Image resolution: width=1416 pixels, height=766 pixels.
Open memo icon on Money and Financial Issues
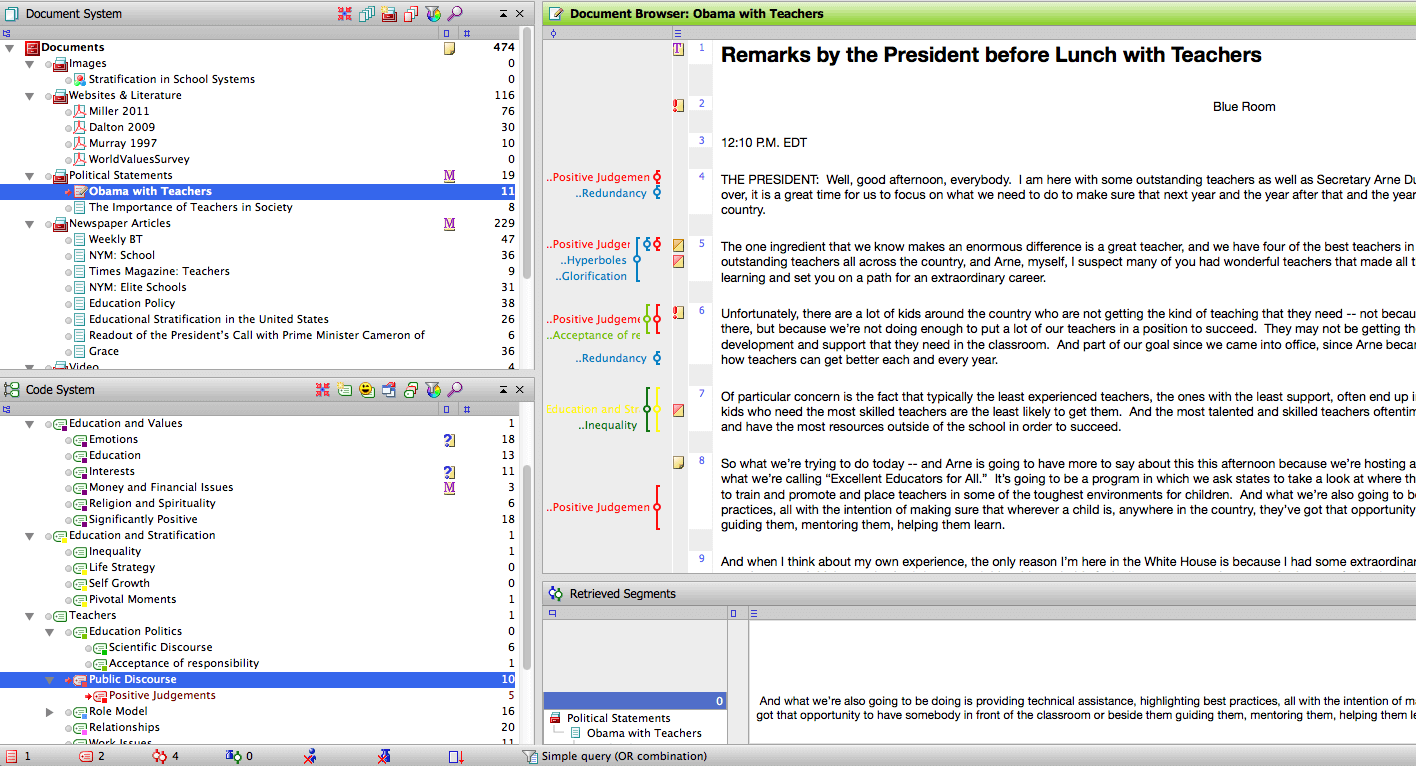449,487
